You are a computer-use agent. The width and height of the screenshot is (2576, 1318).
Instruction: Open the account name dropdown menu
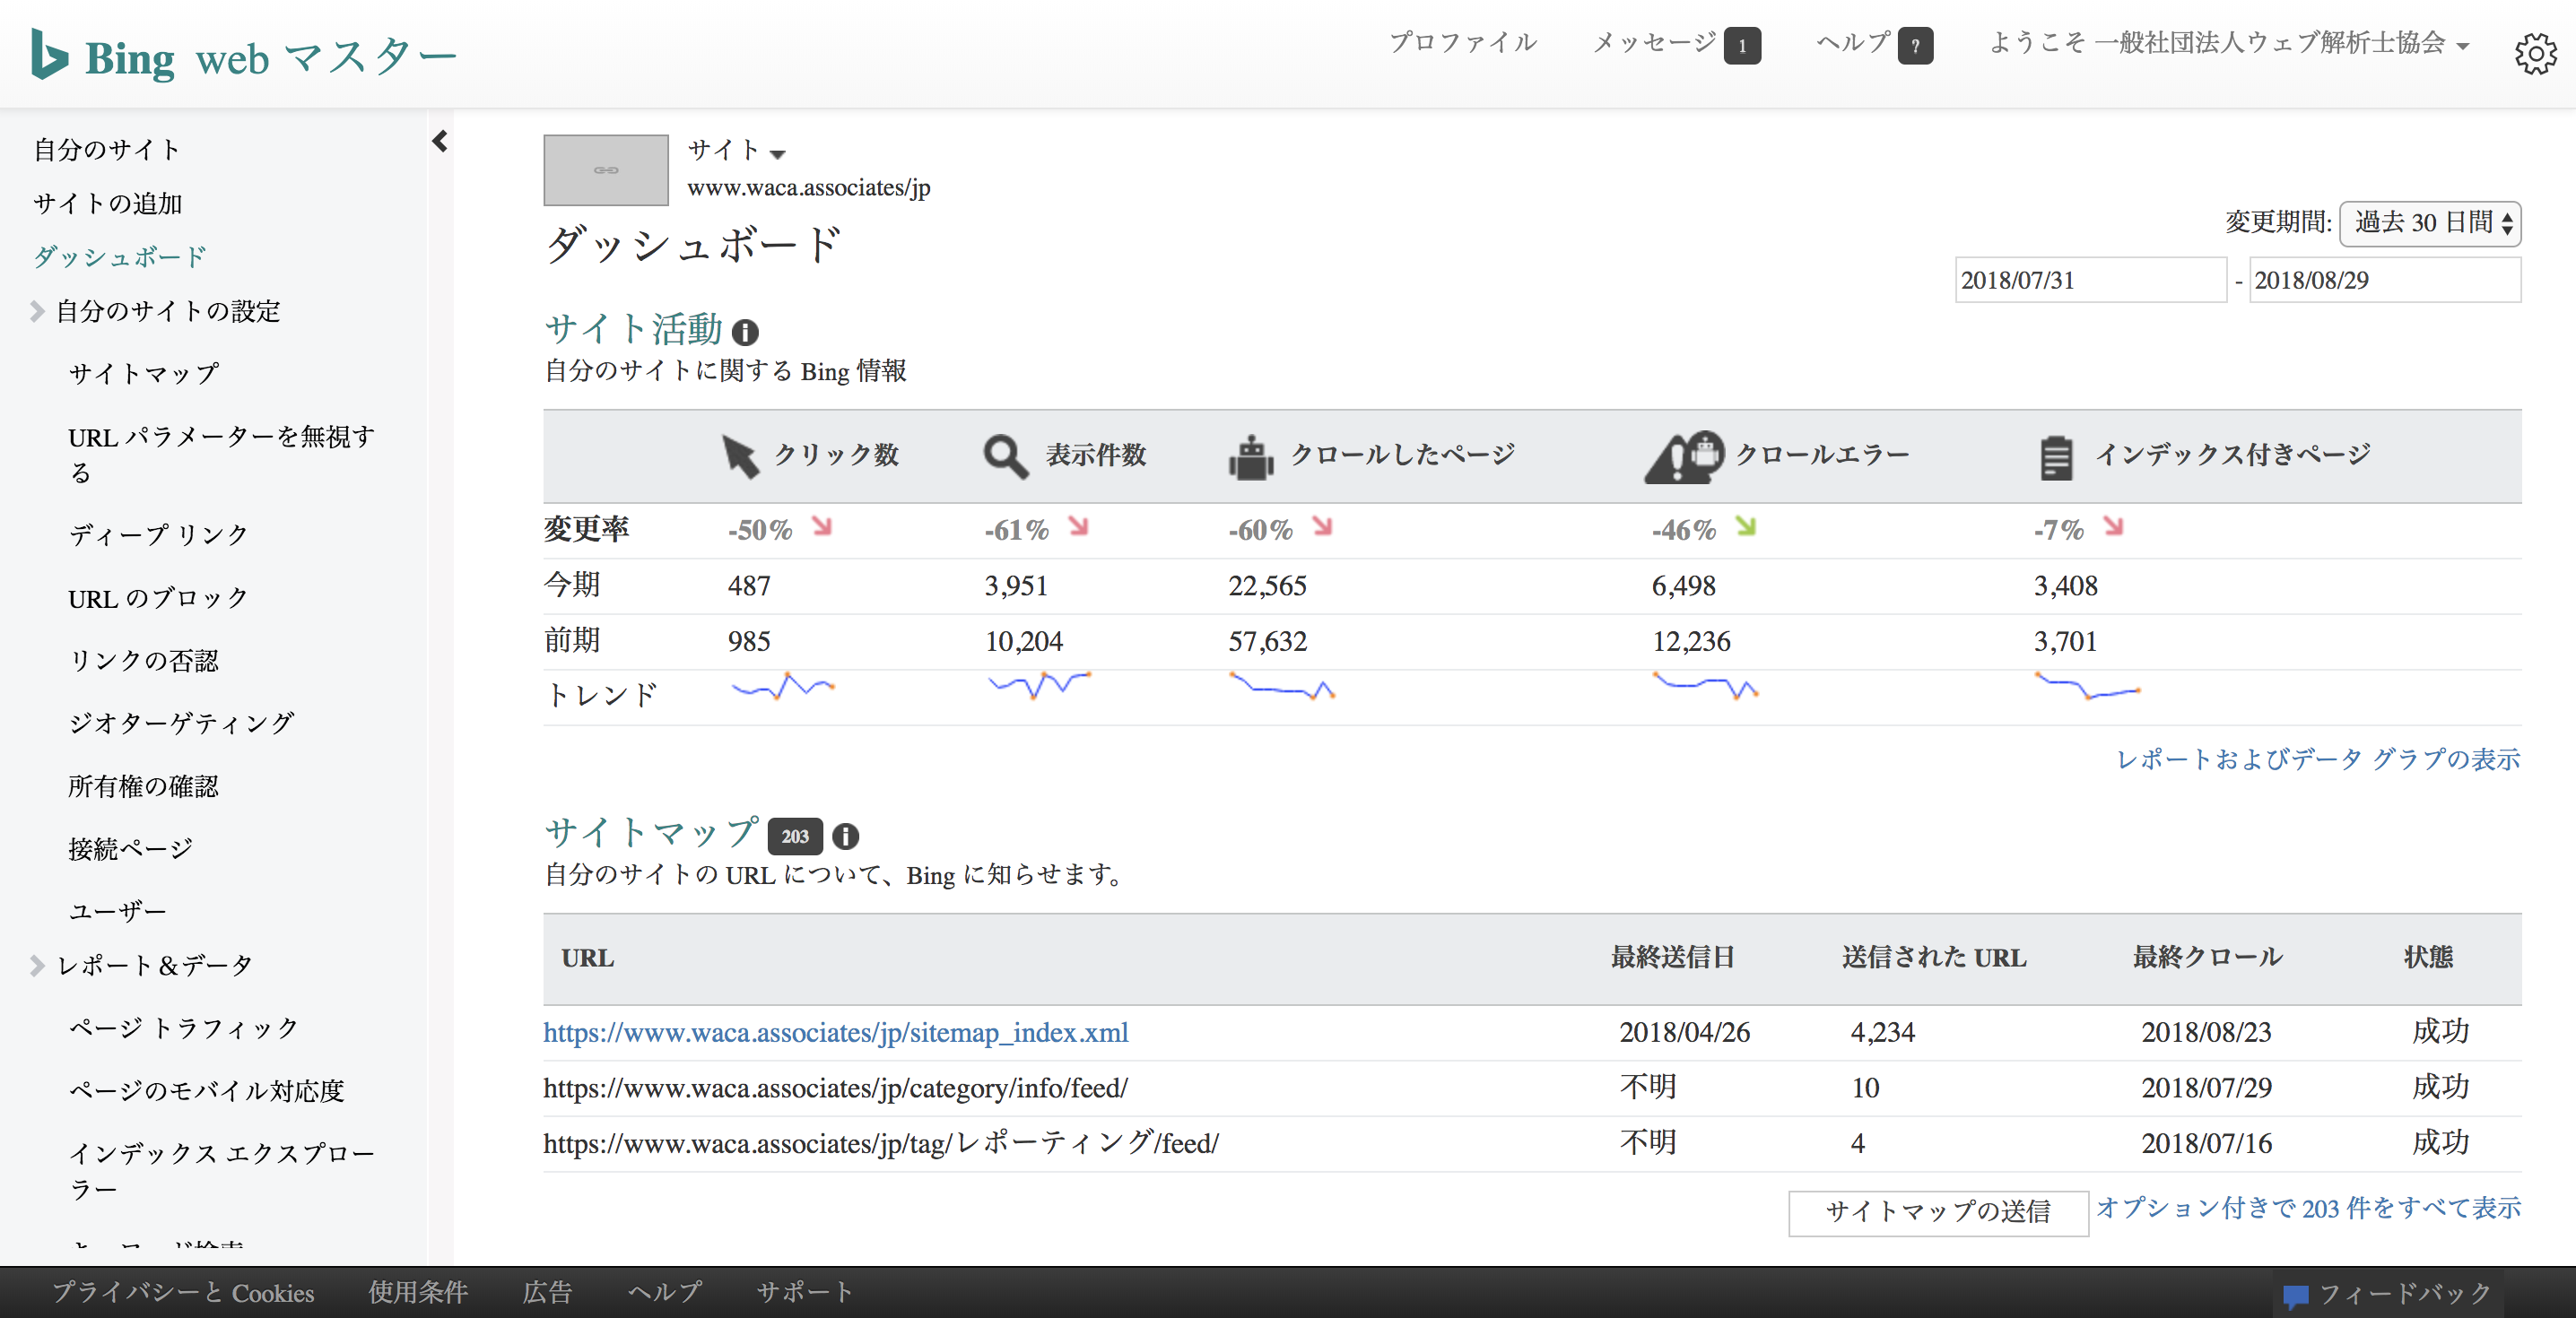click(x=2229, y=43)
